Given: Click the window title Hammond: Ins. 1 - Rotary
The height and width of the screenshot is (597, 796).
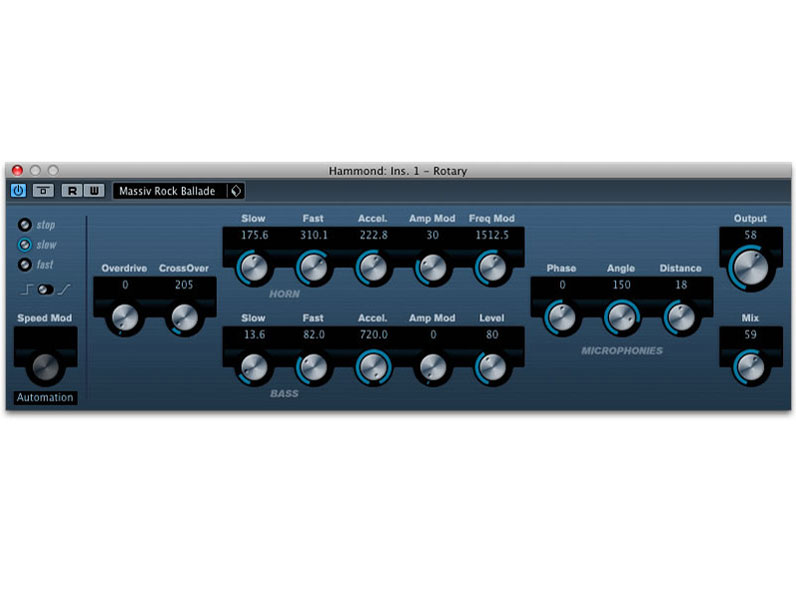Looking at the screenshot, I should 397,171.
